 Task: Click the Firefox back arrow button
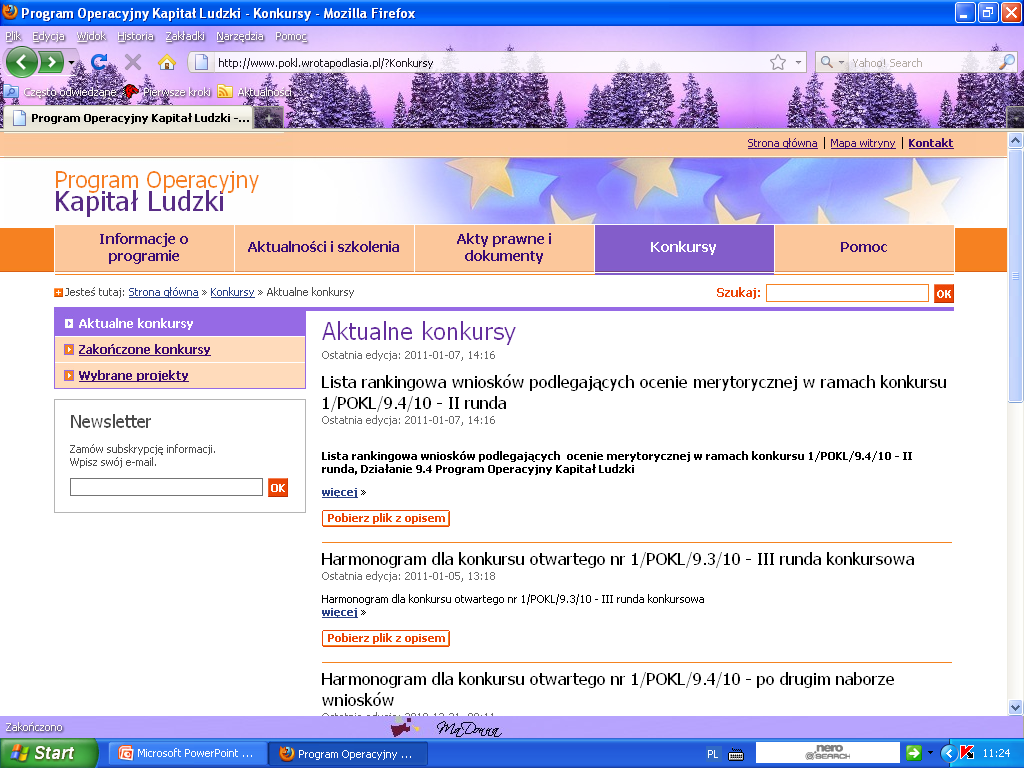(x=22, y=63)
